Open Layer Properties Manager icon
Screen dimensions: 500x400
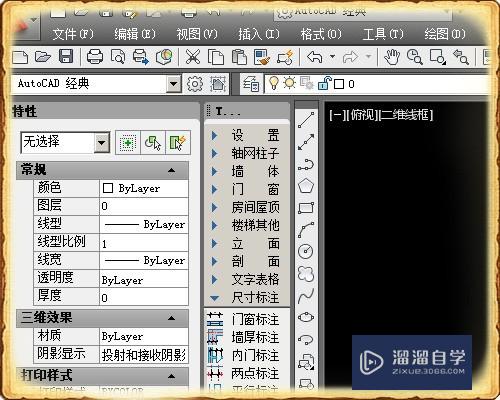(251, 84)
